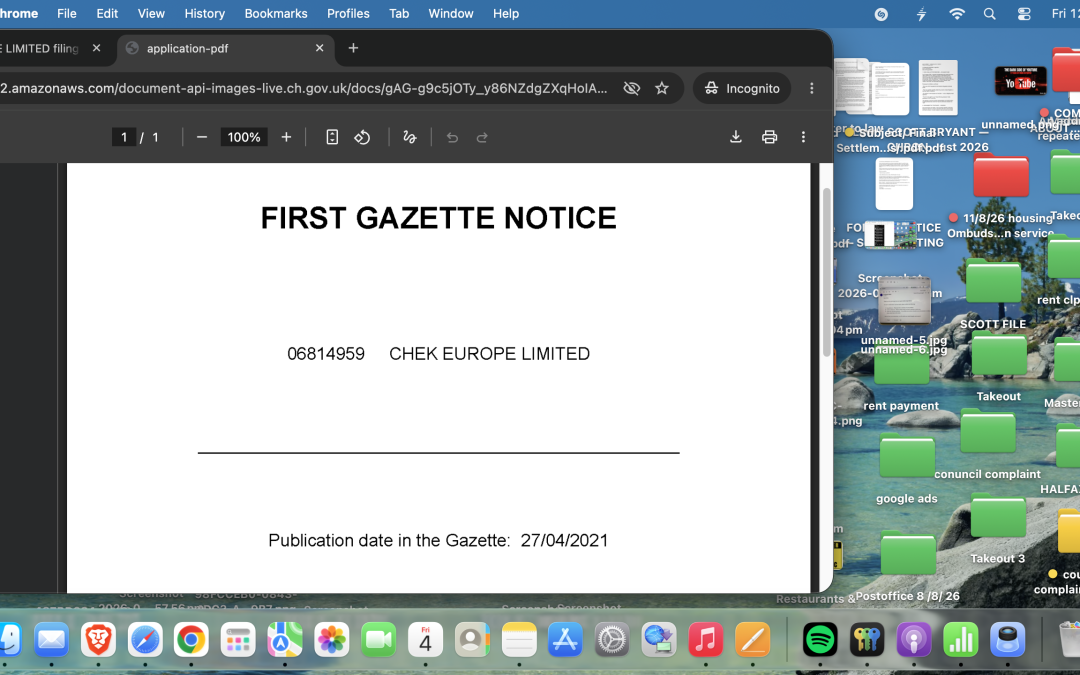1080x675 pixels.
Task: Open the Window menu
Action: pos(450,14)
